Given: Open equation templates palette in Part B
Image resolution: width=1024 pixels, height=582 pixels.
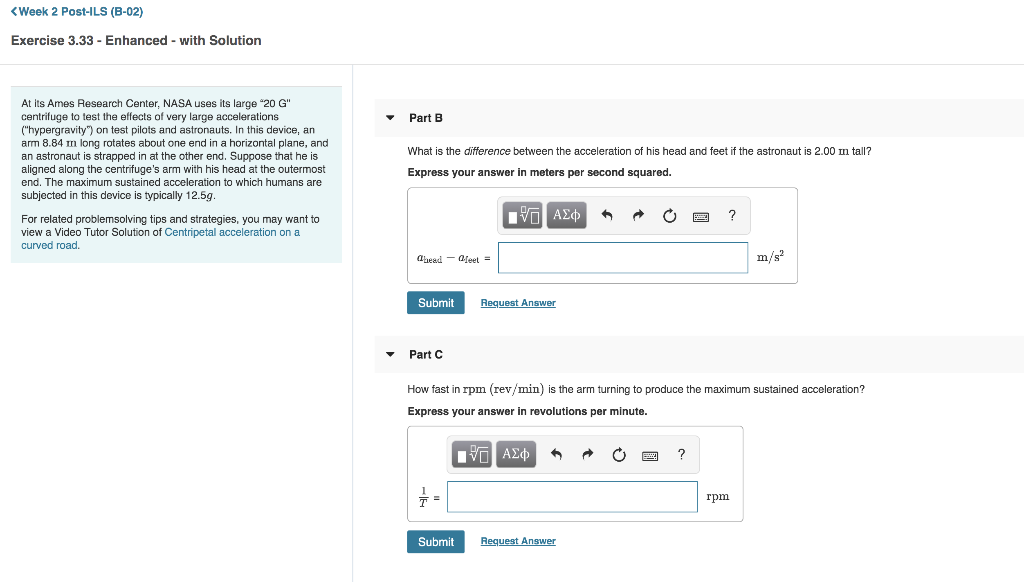Looking at the screenshot, I should coord(520,215).
